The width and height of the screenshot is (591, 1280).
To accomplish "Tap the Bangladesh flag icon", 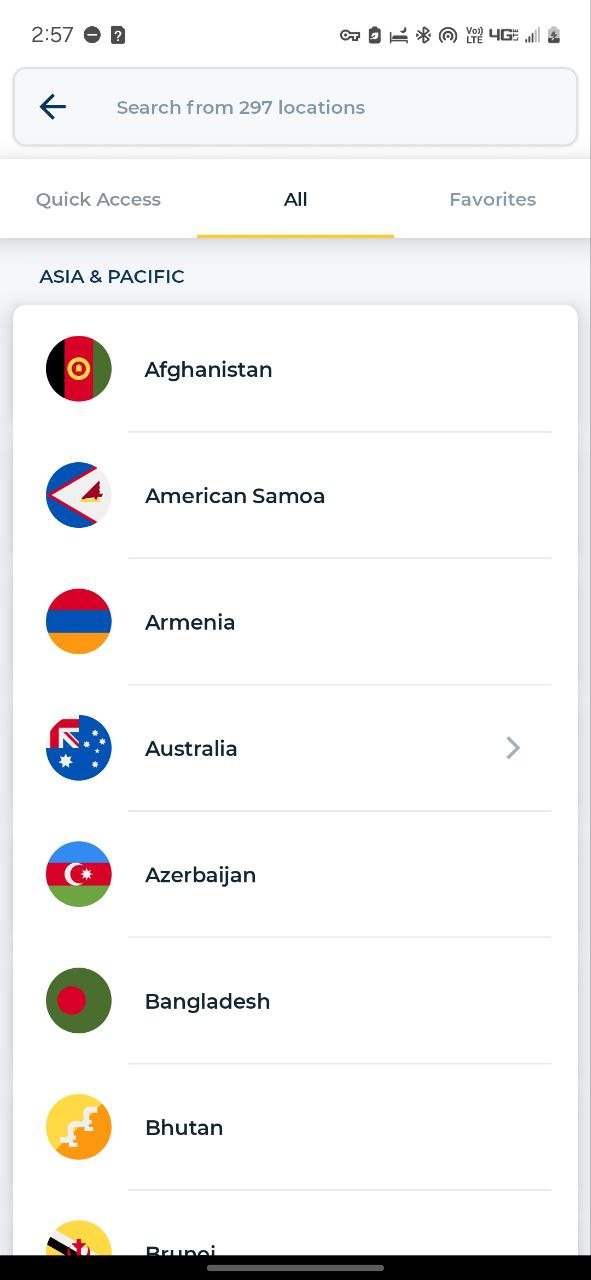I will (x=79, y=1000).
